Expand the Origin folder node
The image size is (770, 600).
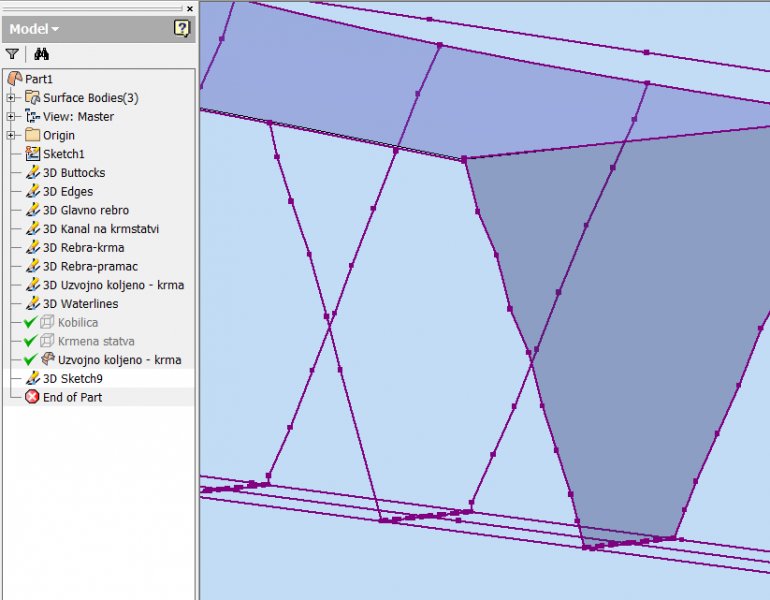coord(11,136)
